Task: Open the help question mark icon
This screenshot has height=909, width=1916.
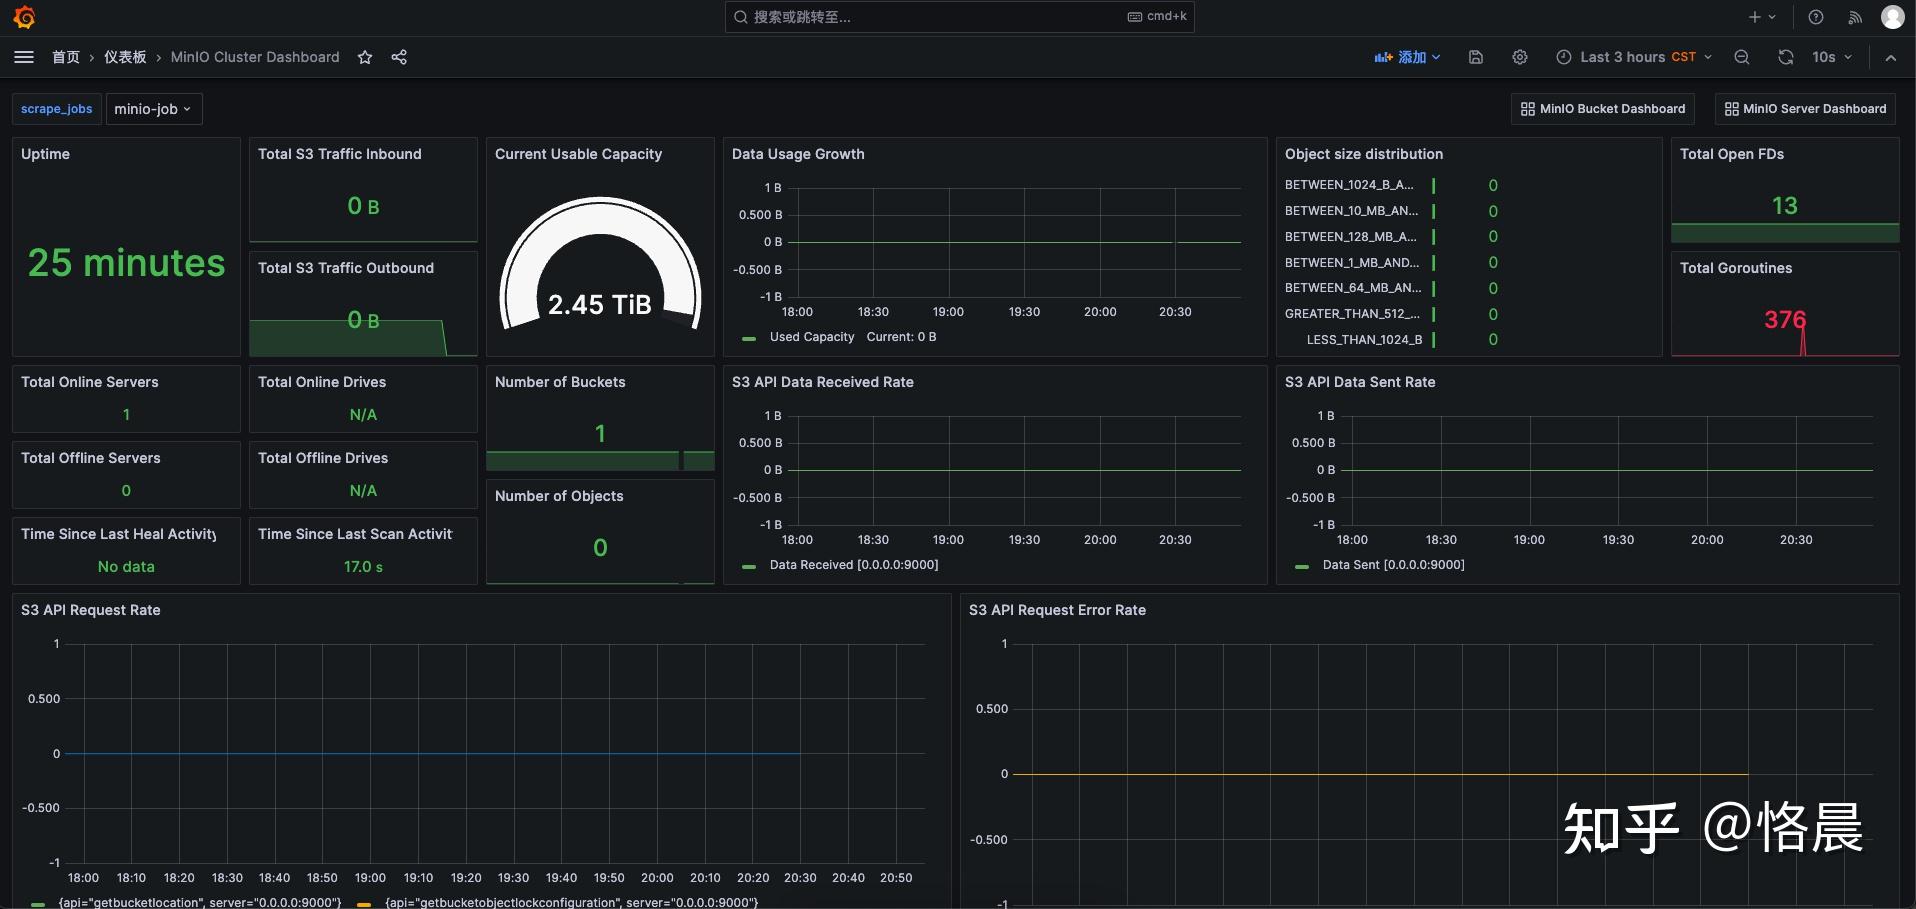Action: pos(1815,17)
